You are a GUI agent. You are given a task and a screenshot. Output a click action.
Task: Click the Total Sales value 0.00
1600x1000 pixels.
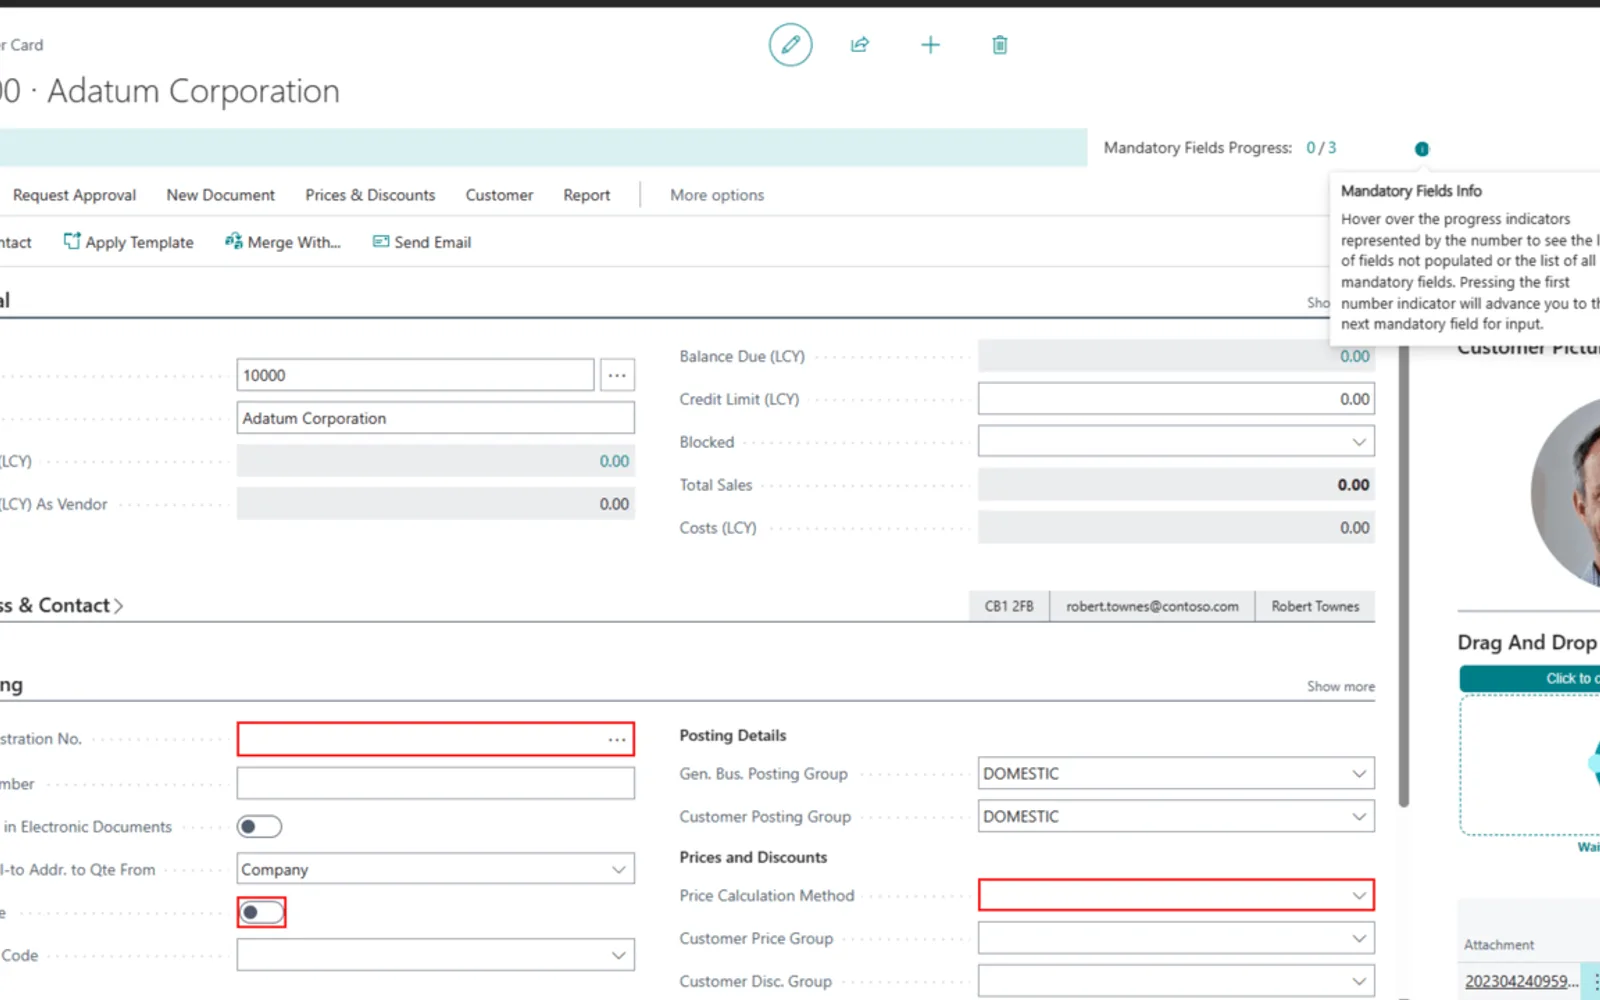click(1353, 485)
